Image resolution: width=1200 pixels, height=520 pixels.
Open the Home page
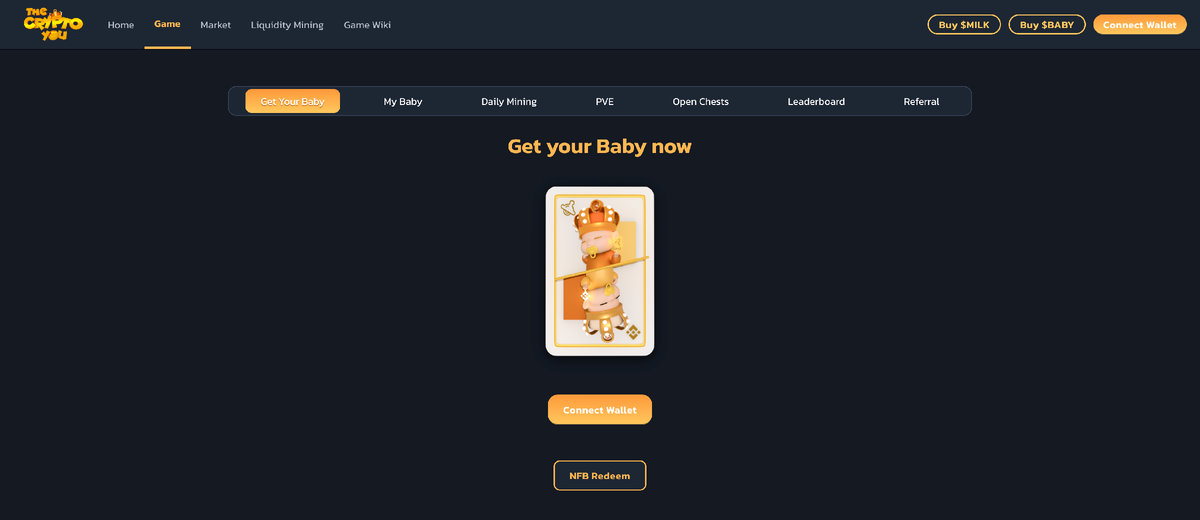point(121,25)
